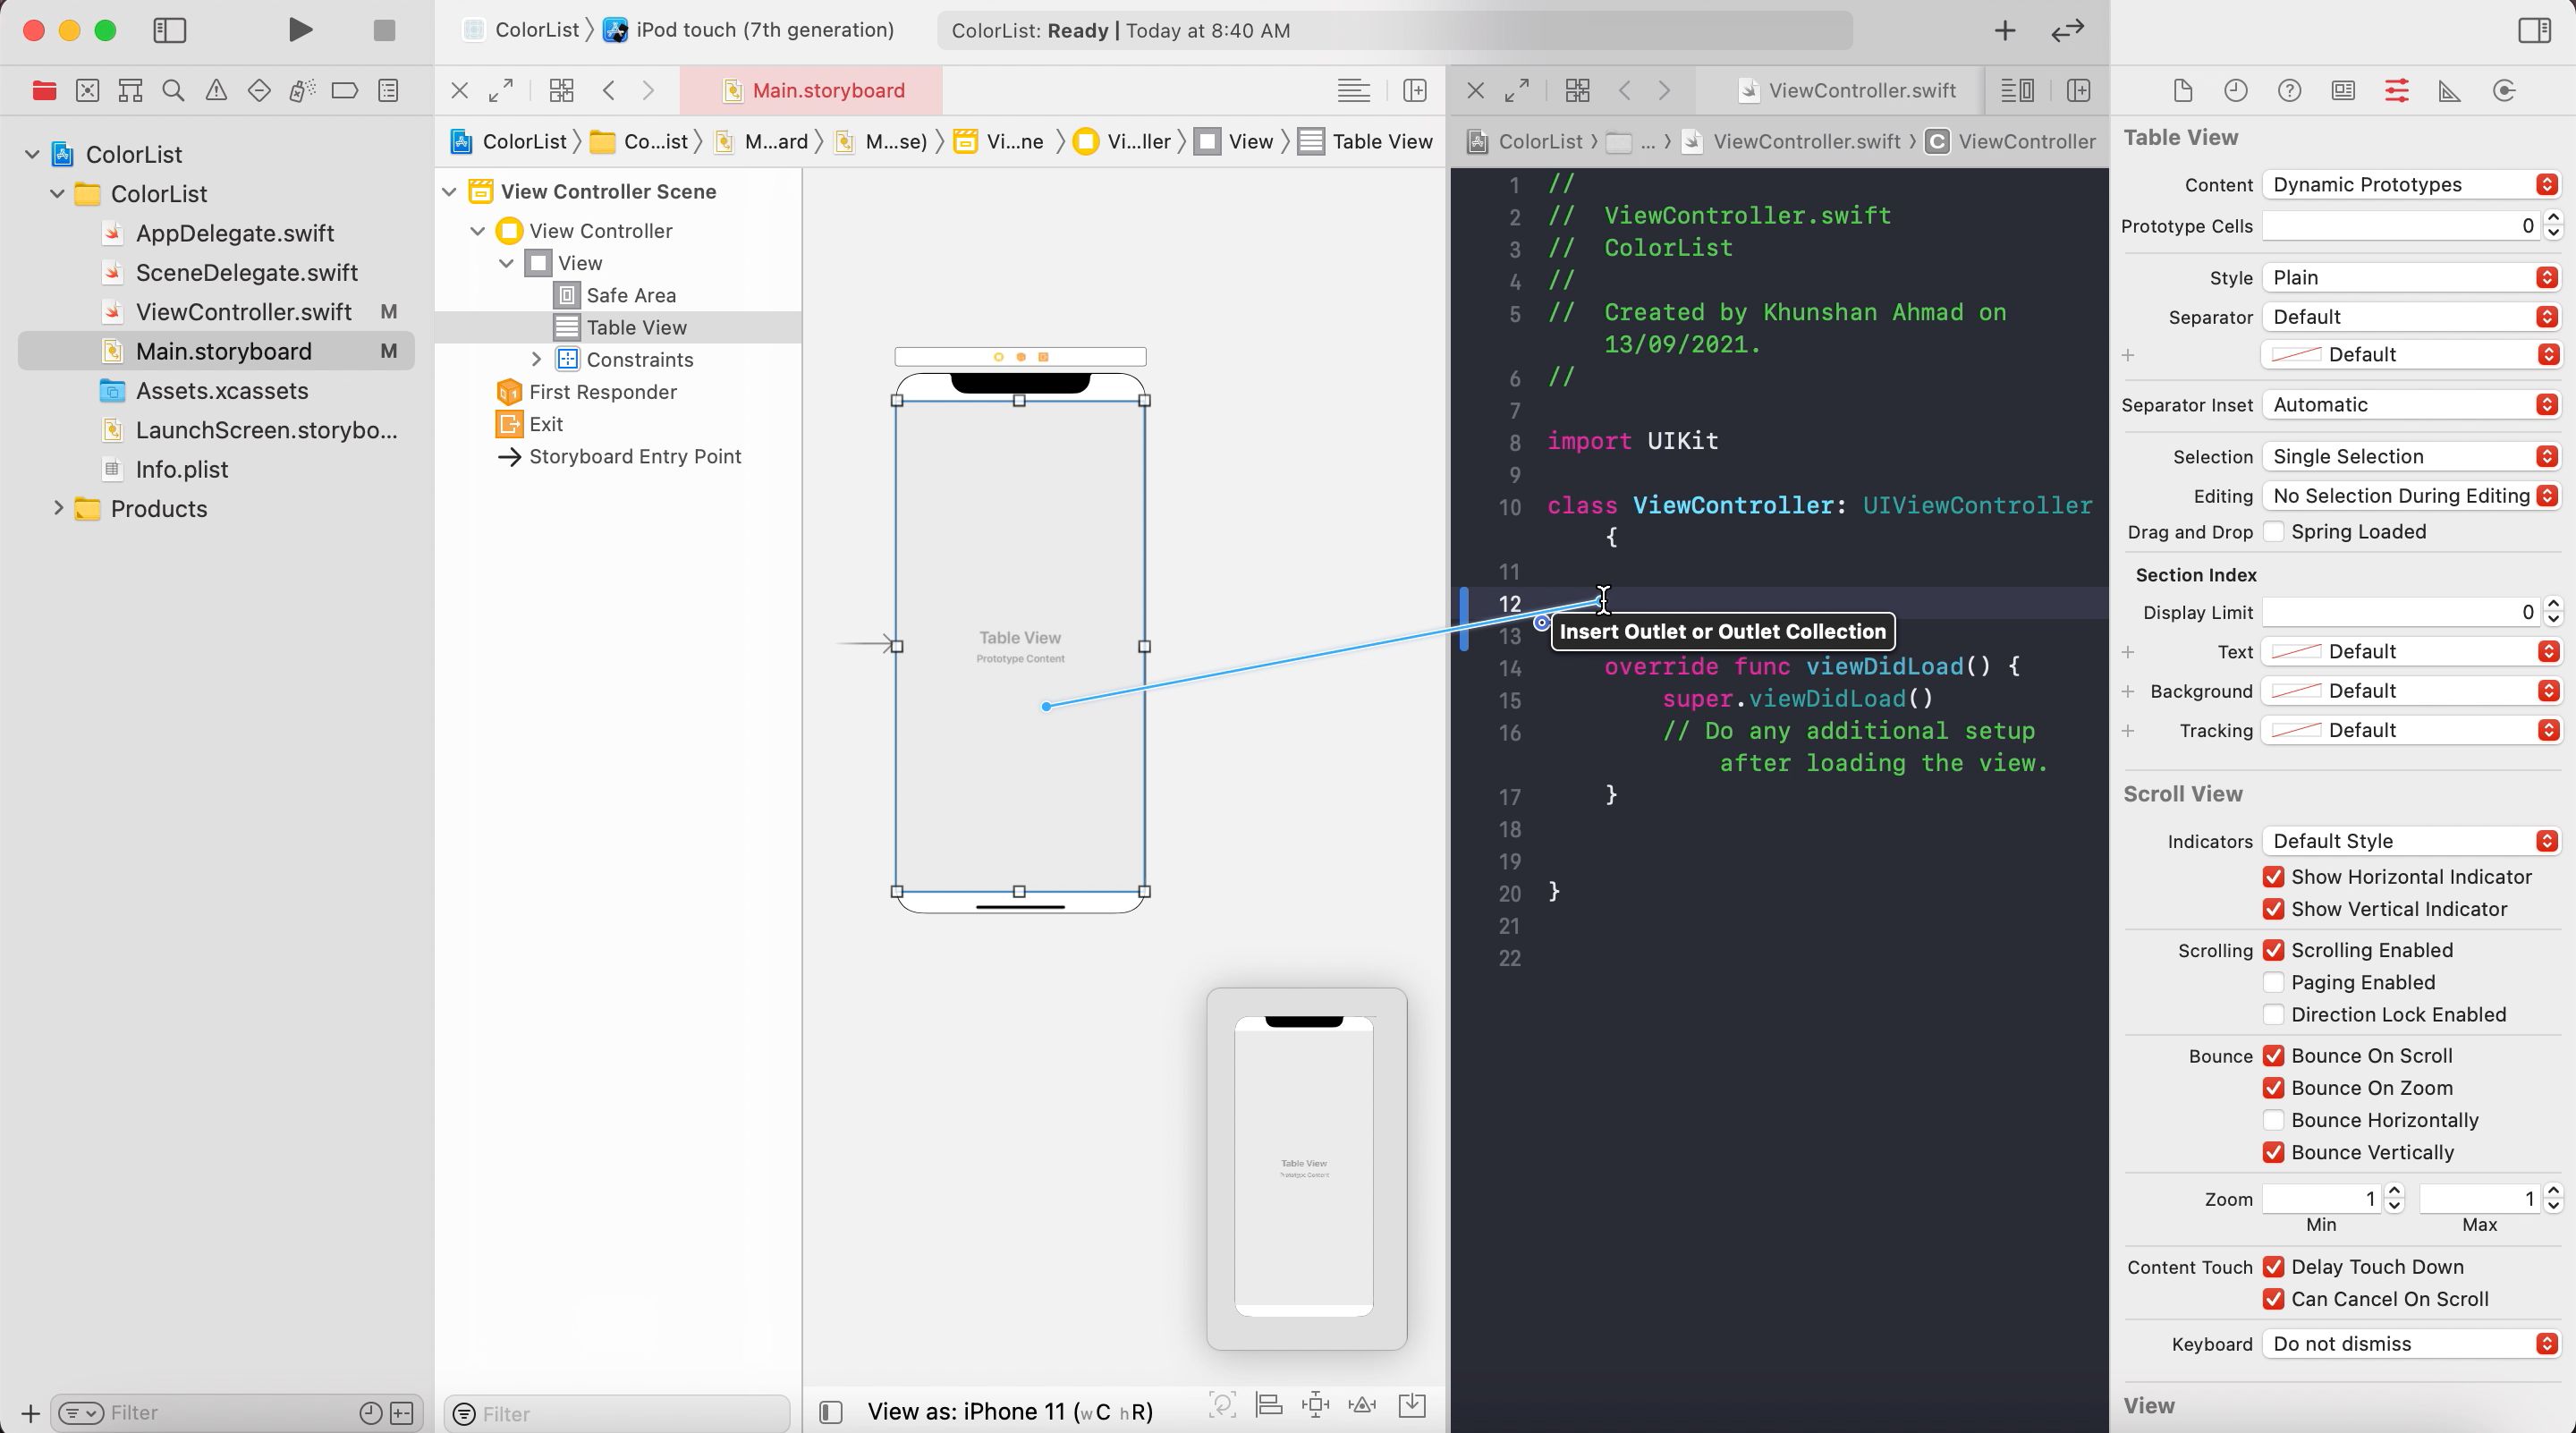The width and height of the screenshot is (2576, 1433).
Task: Open the Quick Help inspector icon
Action: click(2289, 91)
